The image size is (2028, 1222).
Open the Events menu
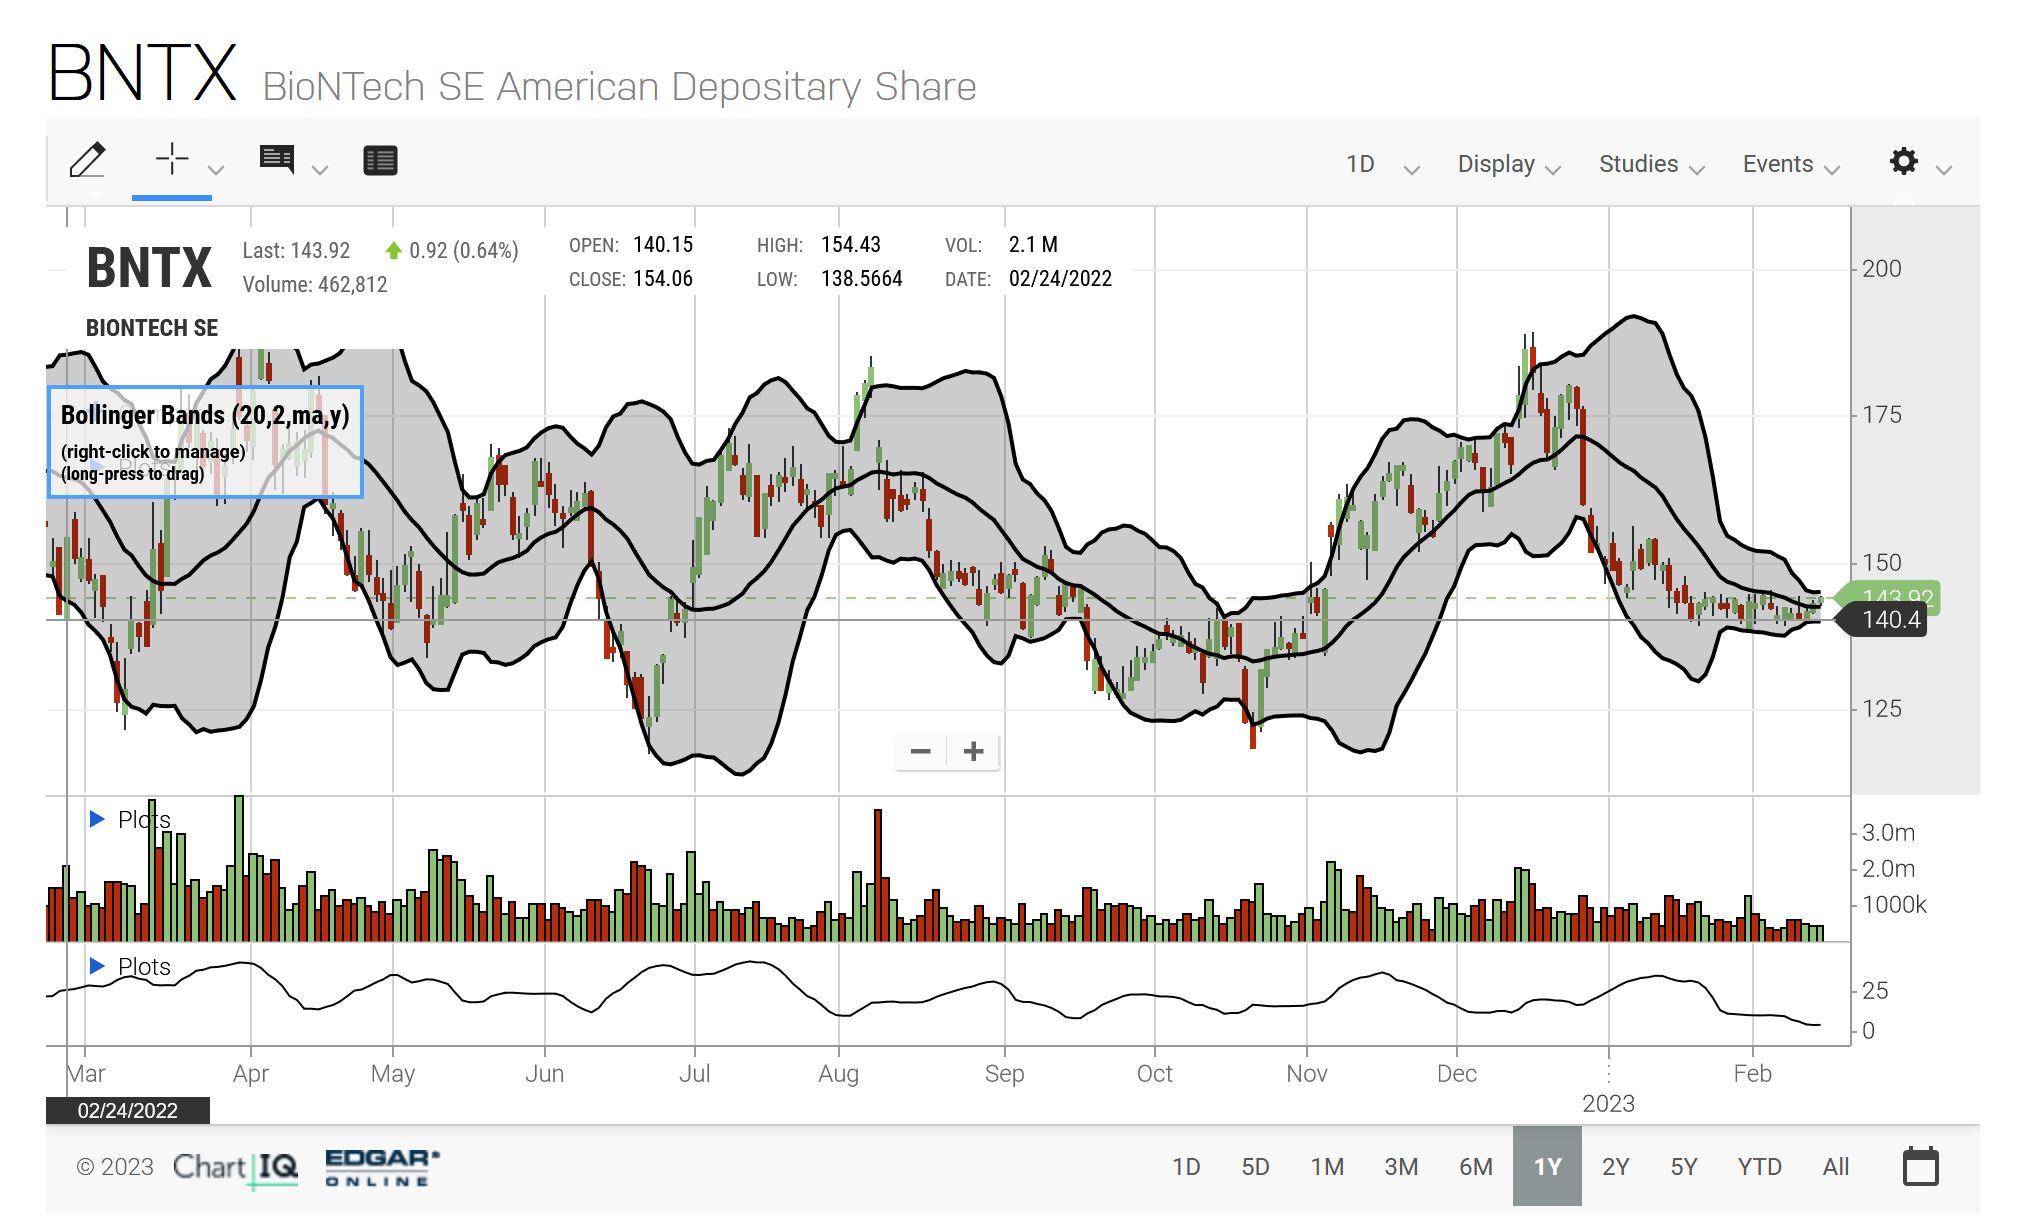pyautogui.click(x=1790, y=165)
